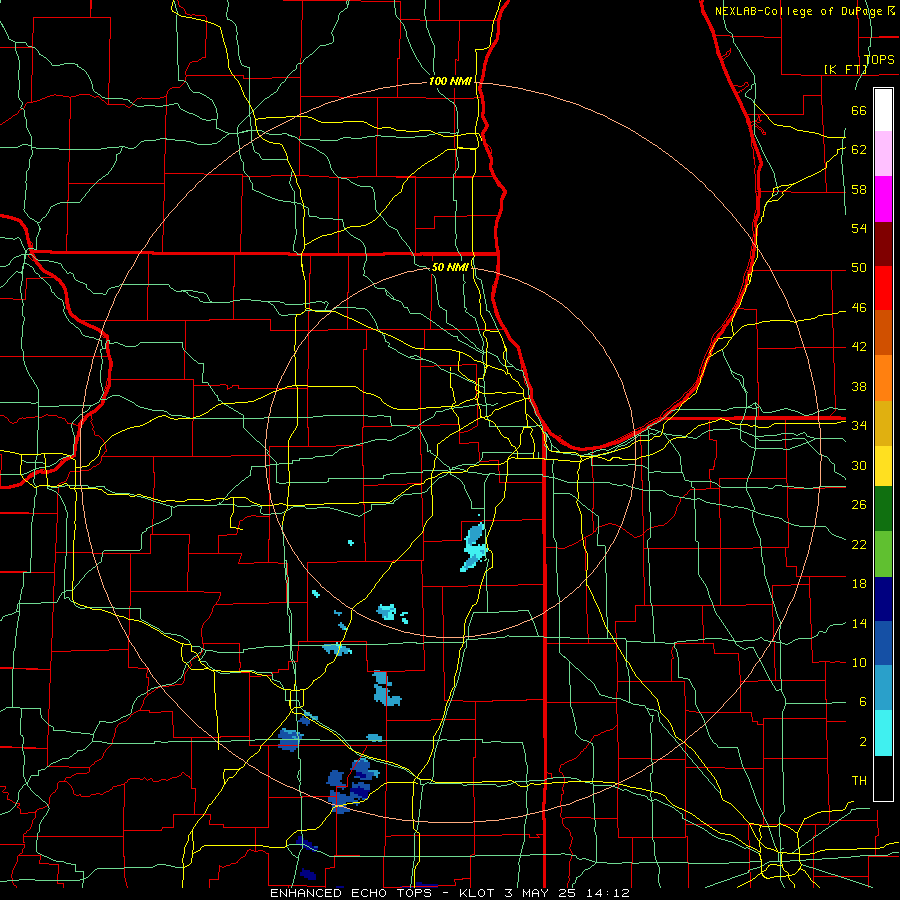This screenshot has width=900, height=900.
Task: Click the "38" legend value
Action: tap(859, 386)
